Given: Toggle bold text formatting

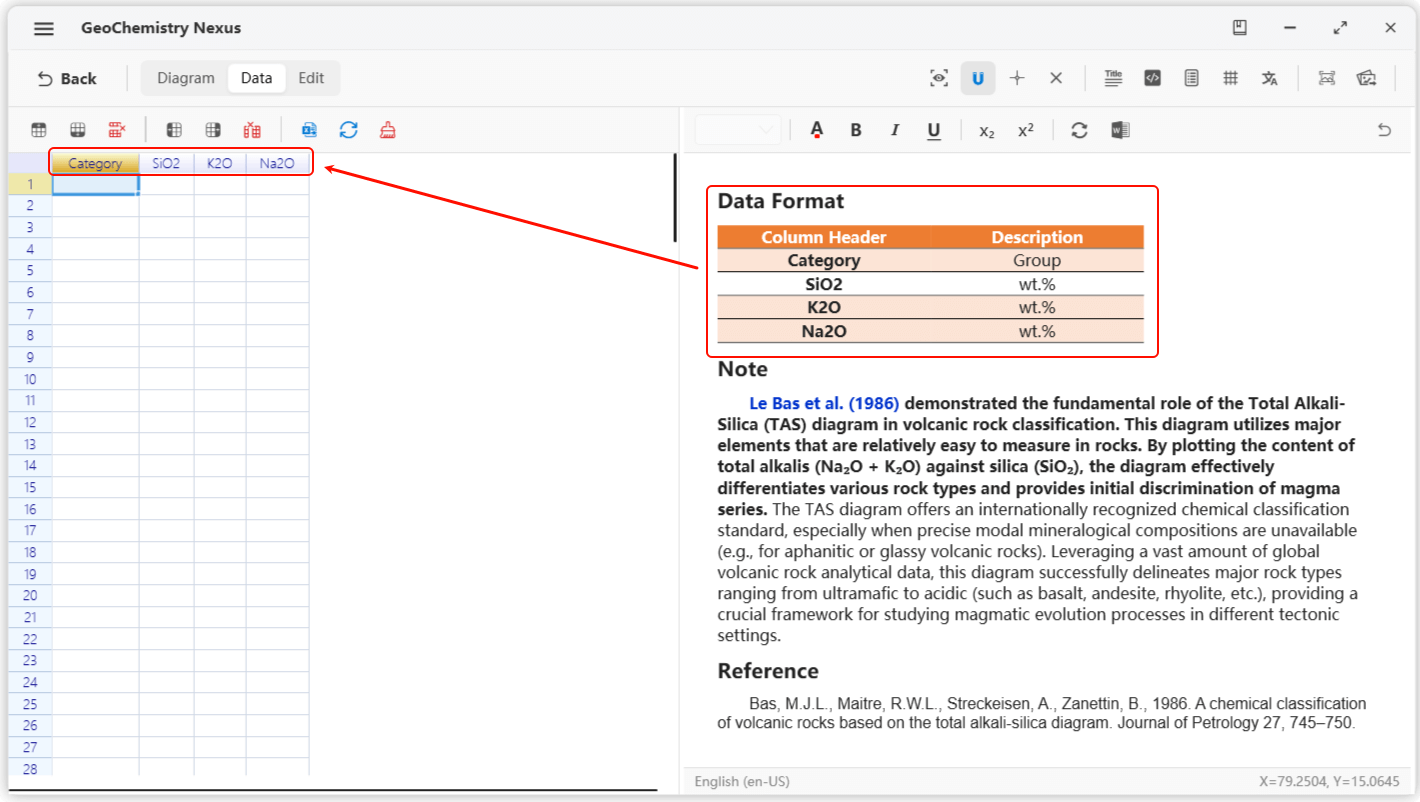Looking at the screenshot, I should click(856, 130).
